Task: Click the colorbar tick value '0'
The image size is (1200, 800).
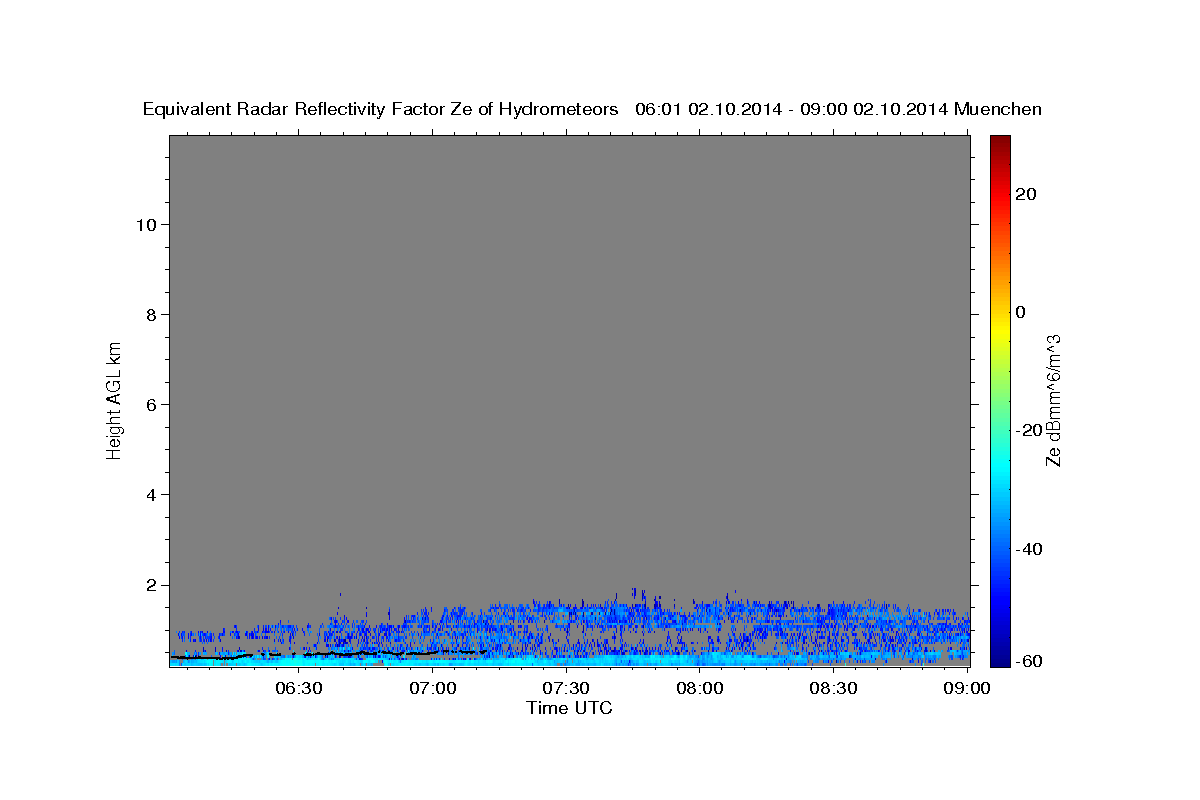Action: tap(1021, 312)
